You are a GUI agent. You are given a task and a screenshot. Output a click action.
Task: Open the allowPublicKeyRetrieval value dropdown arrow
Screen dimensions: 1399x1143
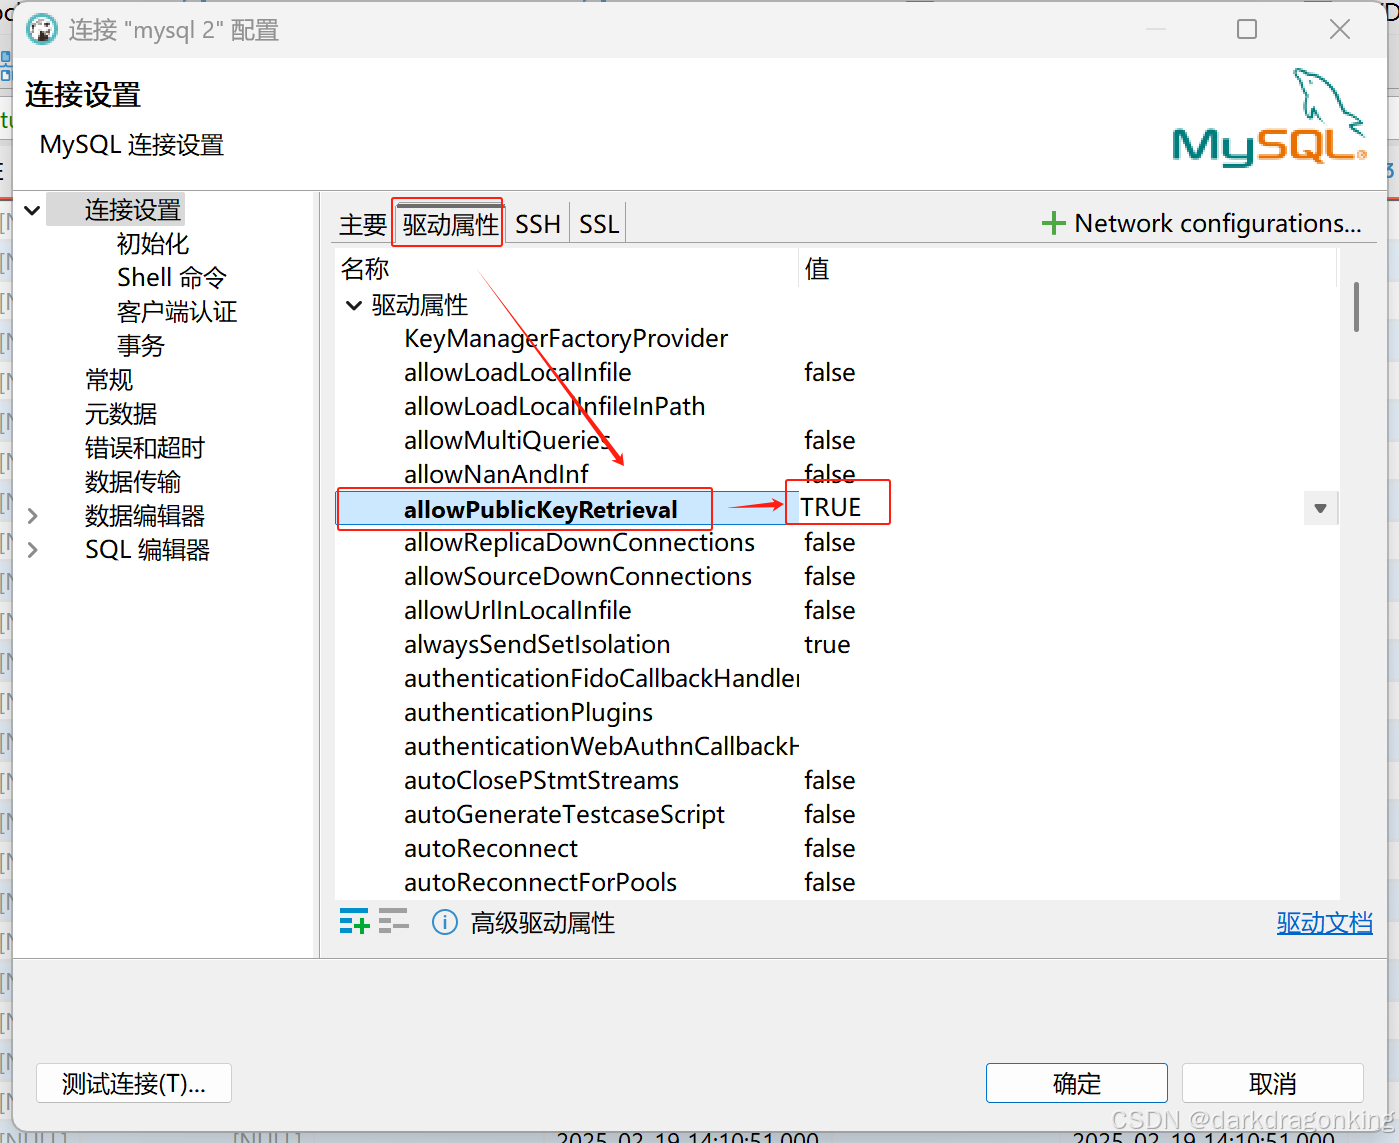click(x=1320, y=508)
